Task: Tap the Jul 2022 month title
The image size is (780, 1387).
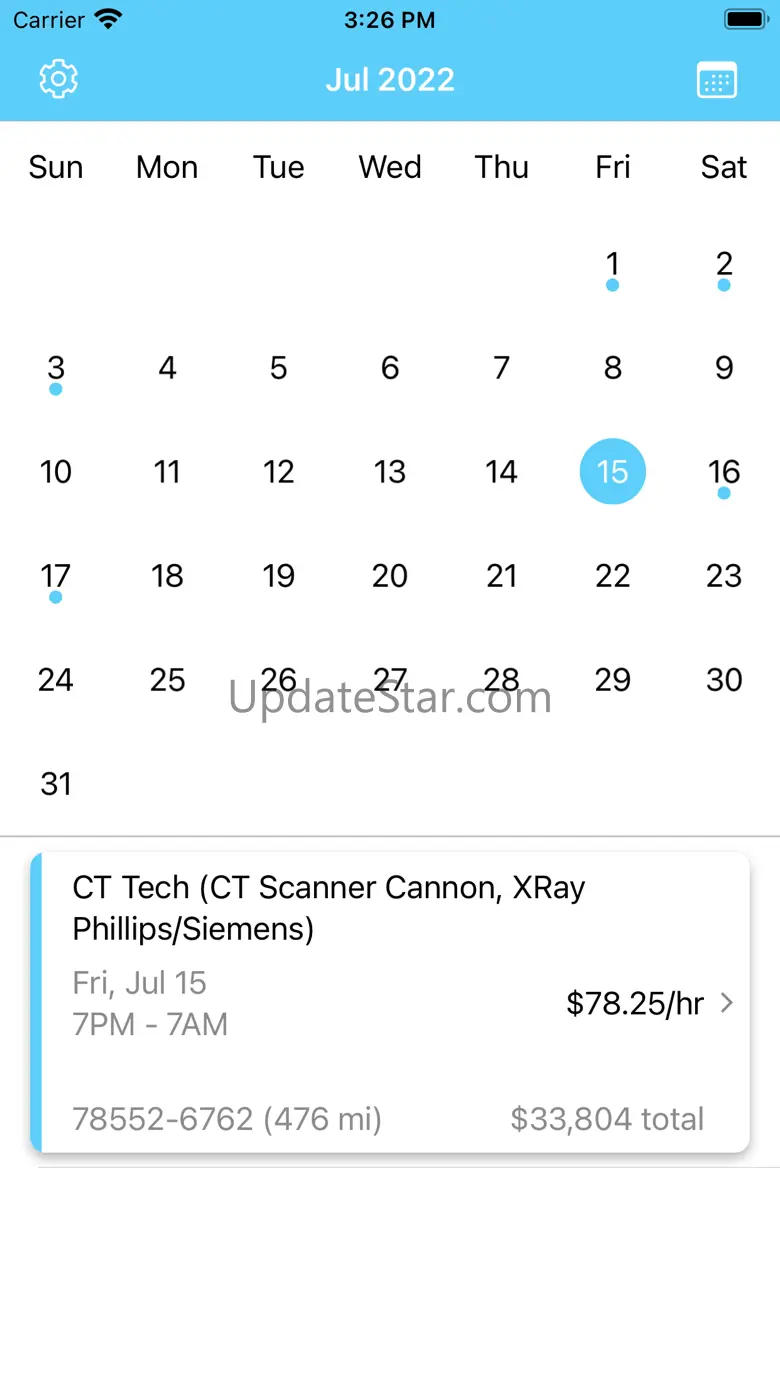Action: tap(390, 80)
